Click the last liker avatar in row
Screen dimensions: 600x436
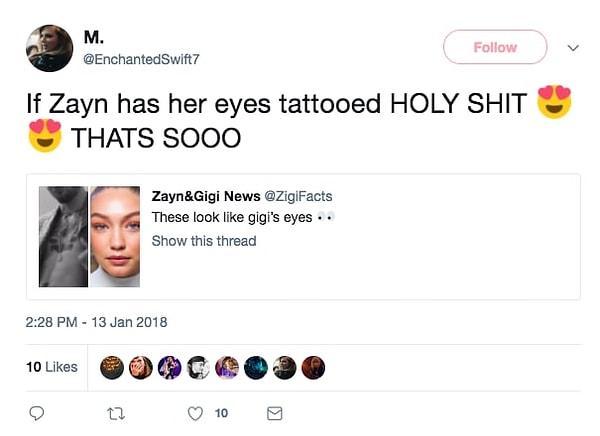point(313,368)
